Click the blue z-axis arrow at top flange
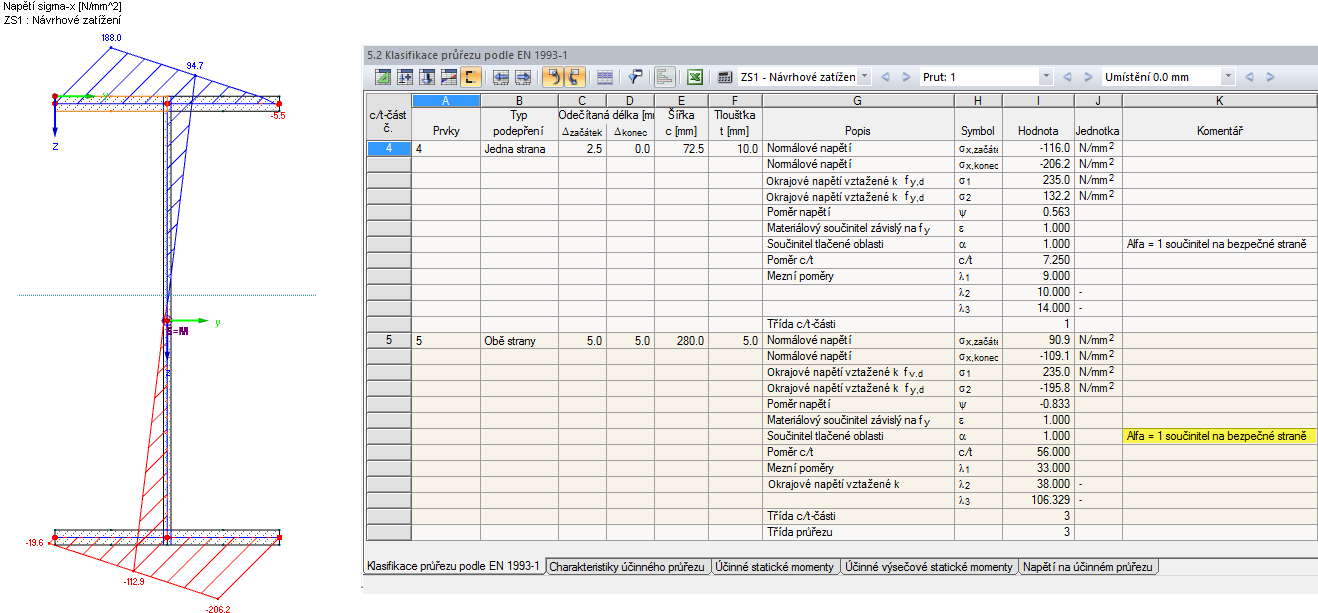1318x613 pixels. [x=56, y=118]
